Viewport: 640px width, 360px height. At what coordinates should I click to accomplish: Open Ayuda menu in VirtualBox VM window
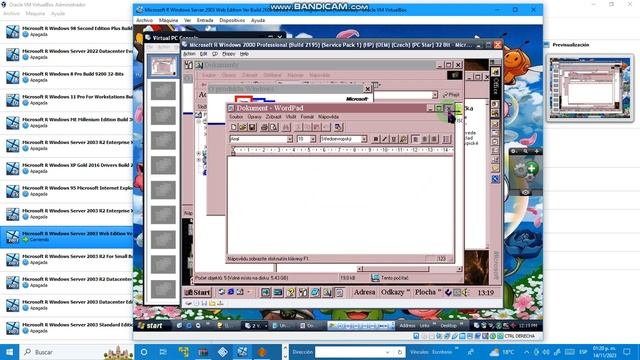(258, 20)
